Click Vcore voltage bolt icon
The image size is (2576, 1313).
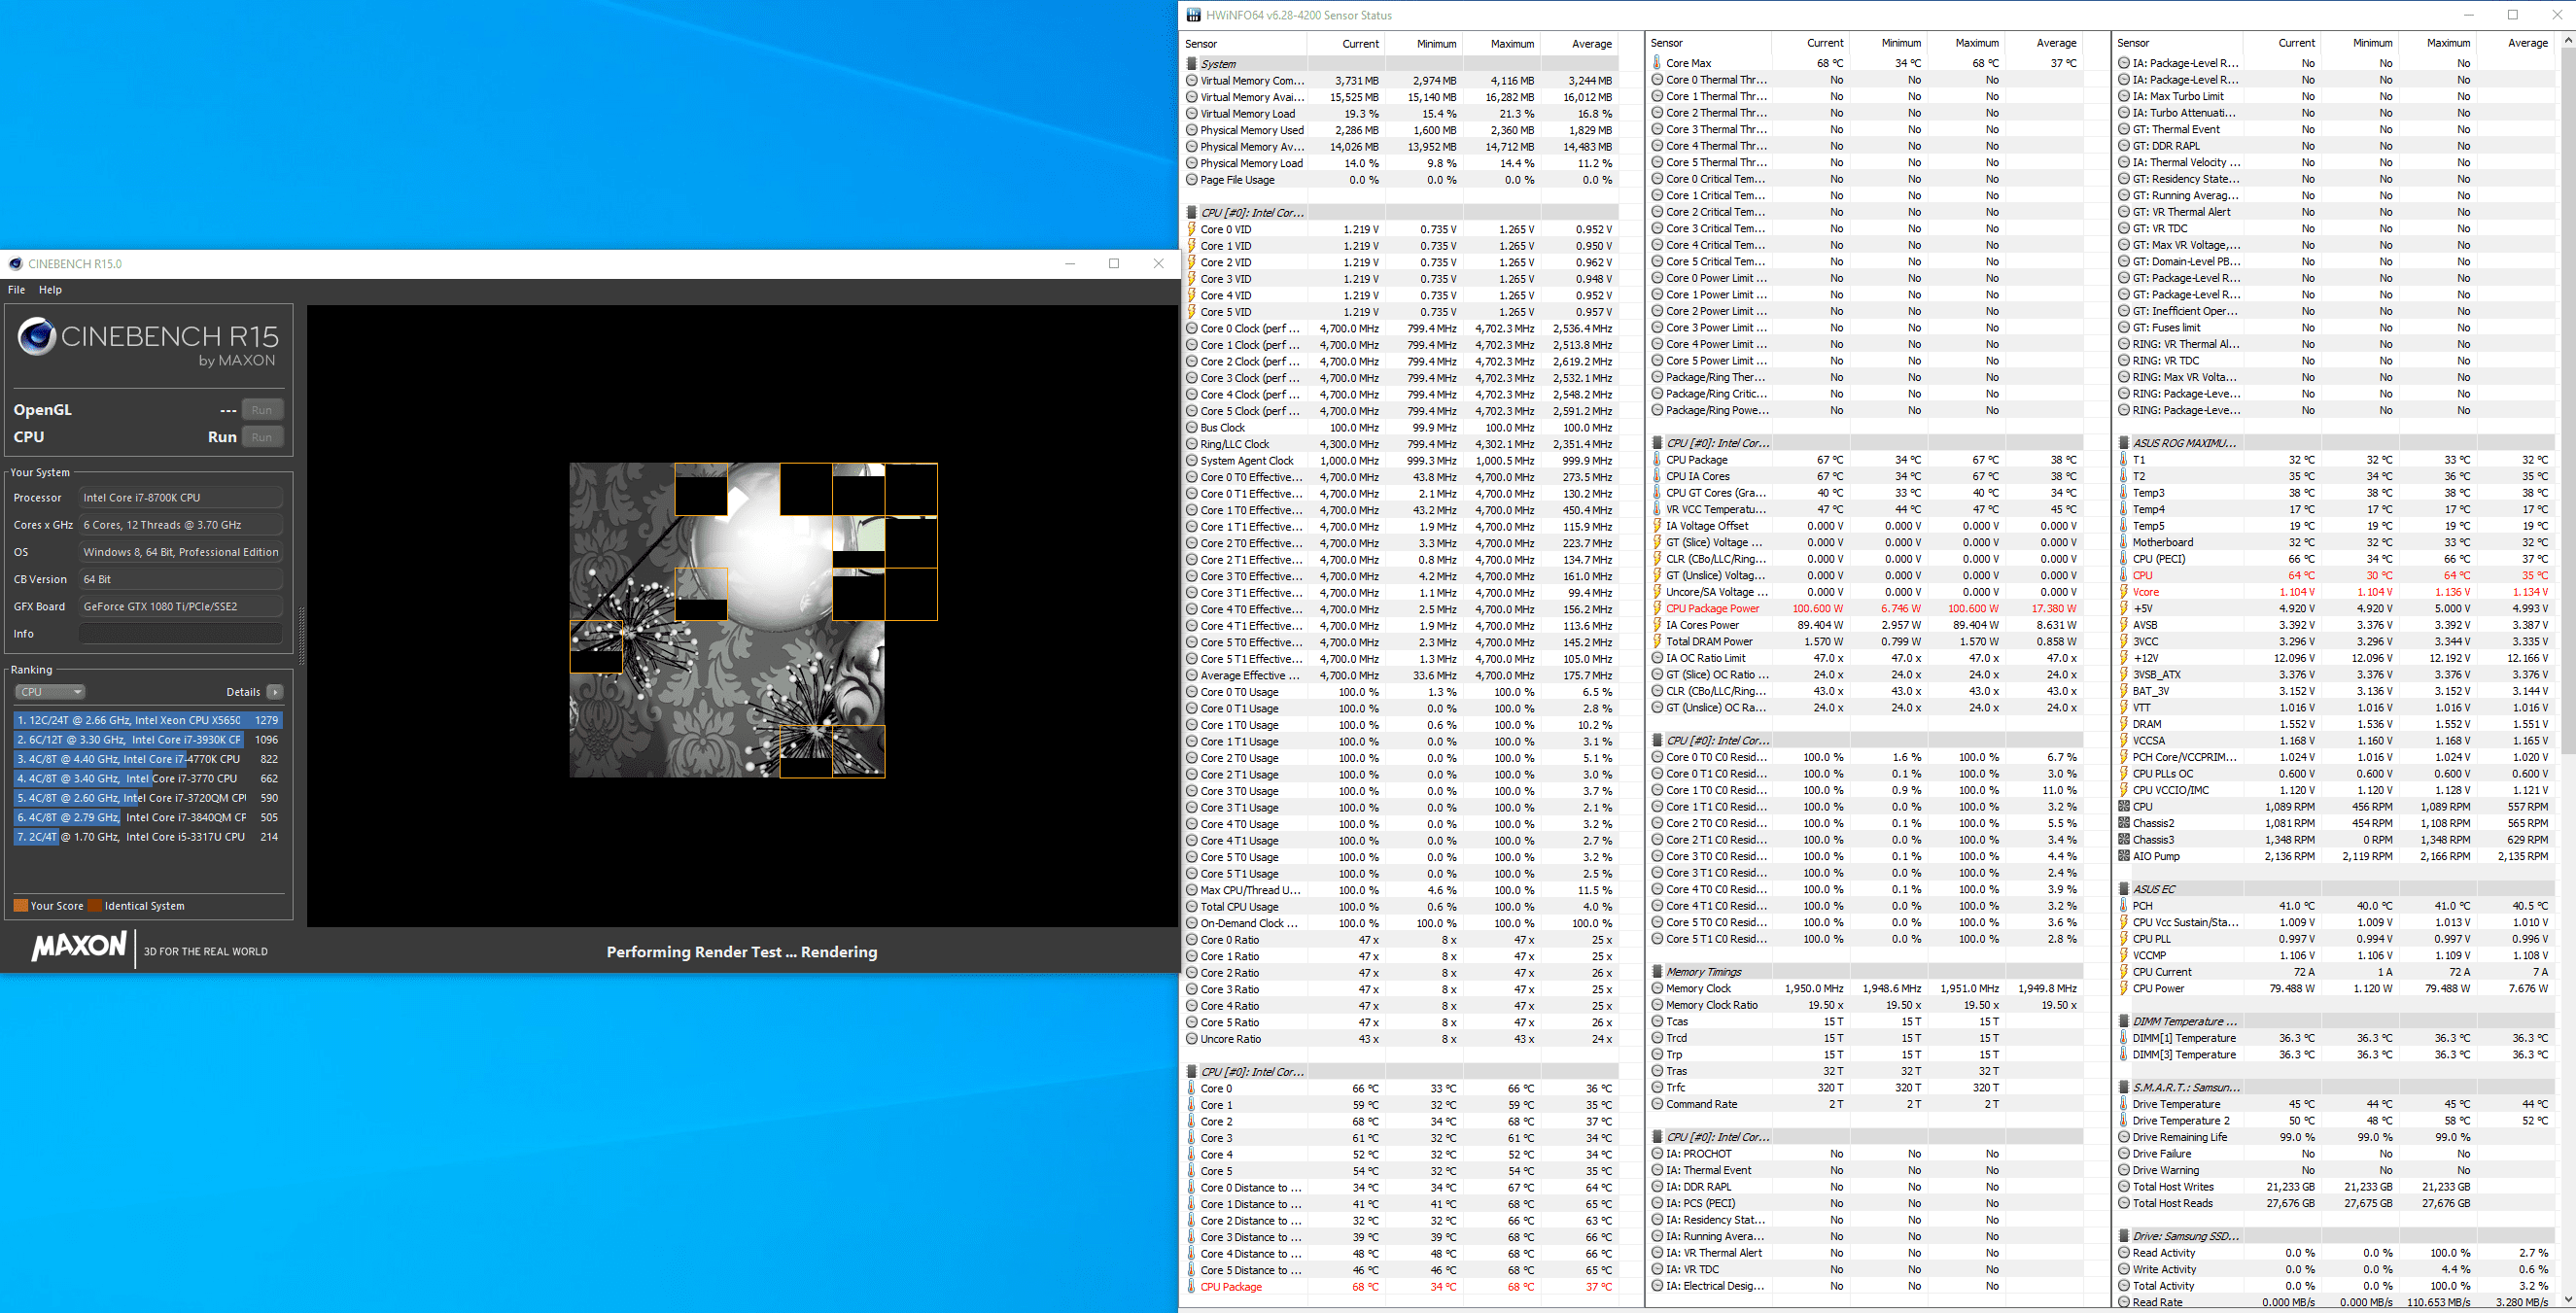pos(2124,592)
